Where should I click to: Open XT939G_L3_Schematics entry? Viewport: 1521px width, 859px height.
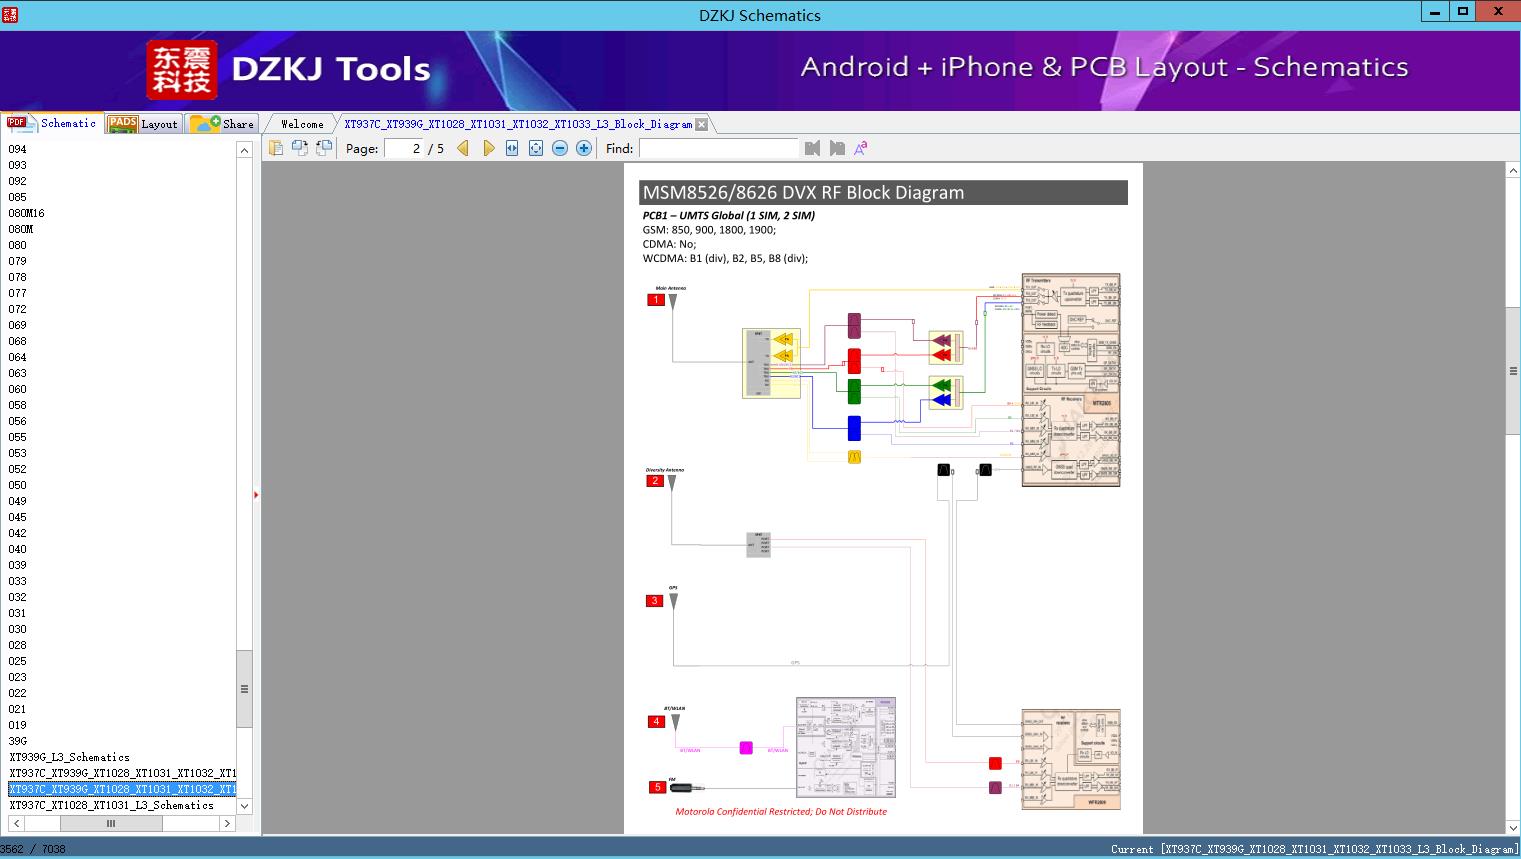(x=69, y=757)
